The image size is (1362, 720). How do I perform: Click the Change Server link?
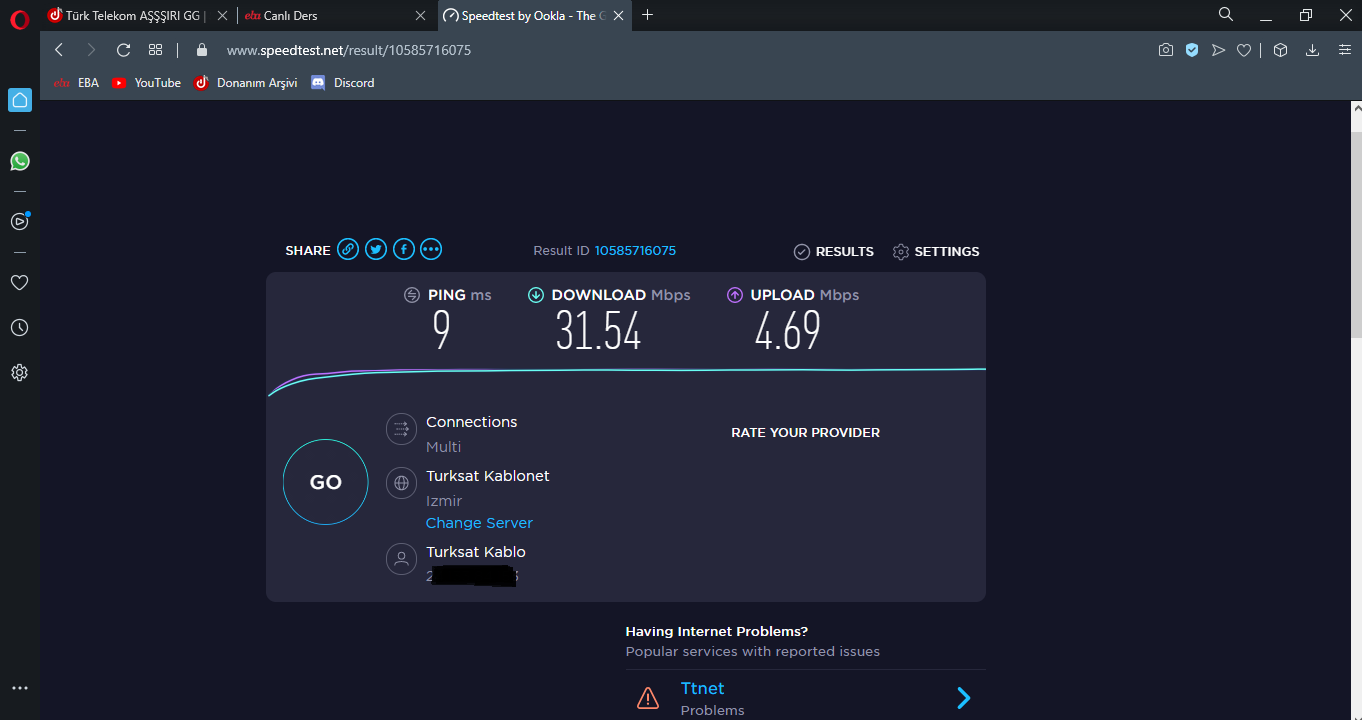coord(479,523)
